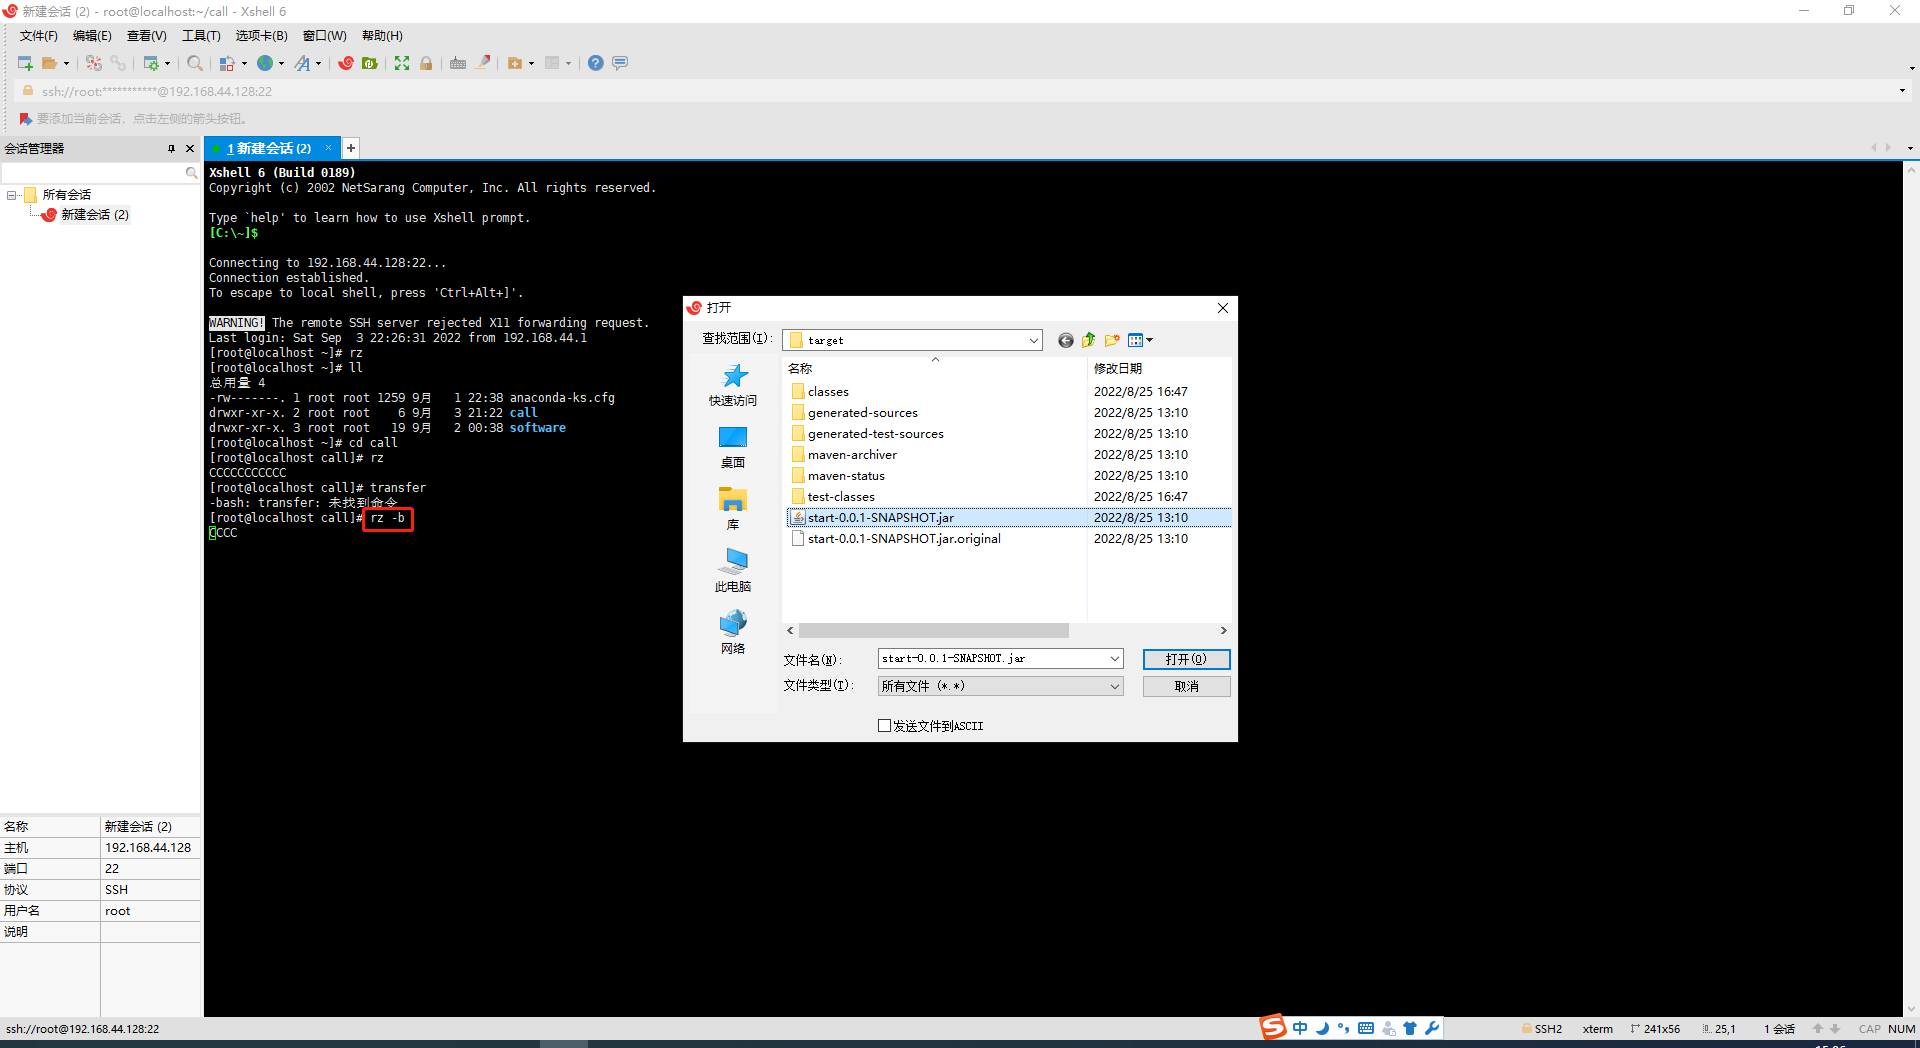Launch Xftp from the toolbar
1920x1048 pixels.
[x=369, y=63]
